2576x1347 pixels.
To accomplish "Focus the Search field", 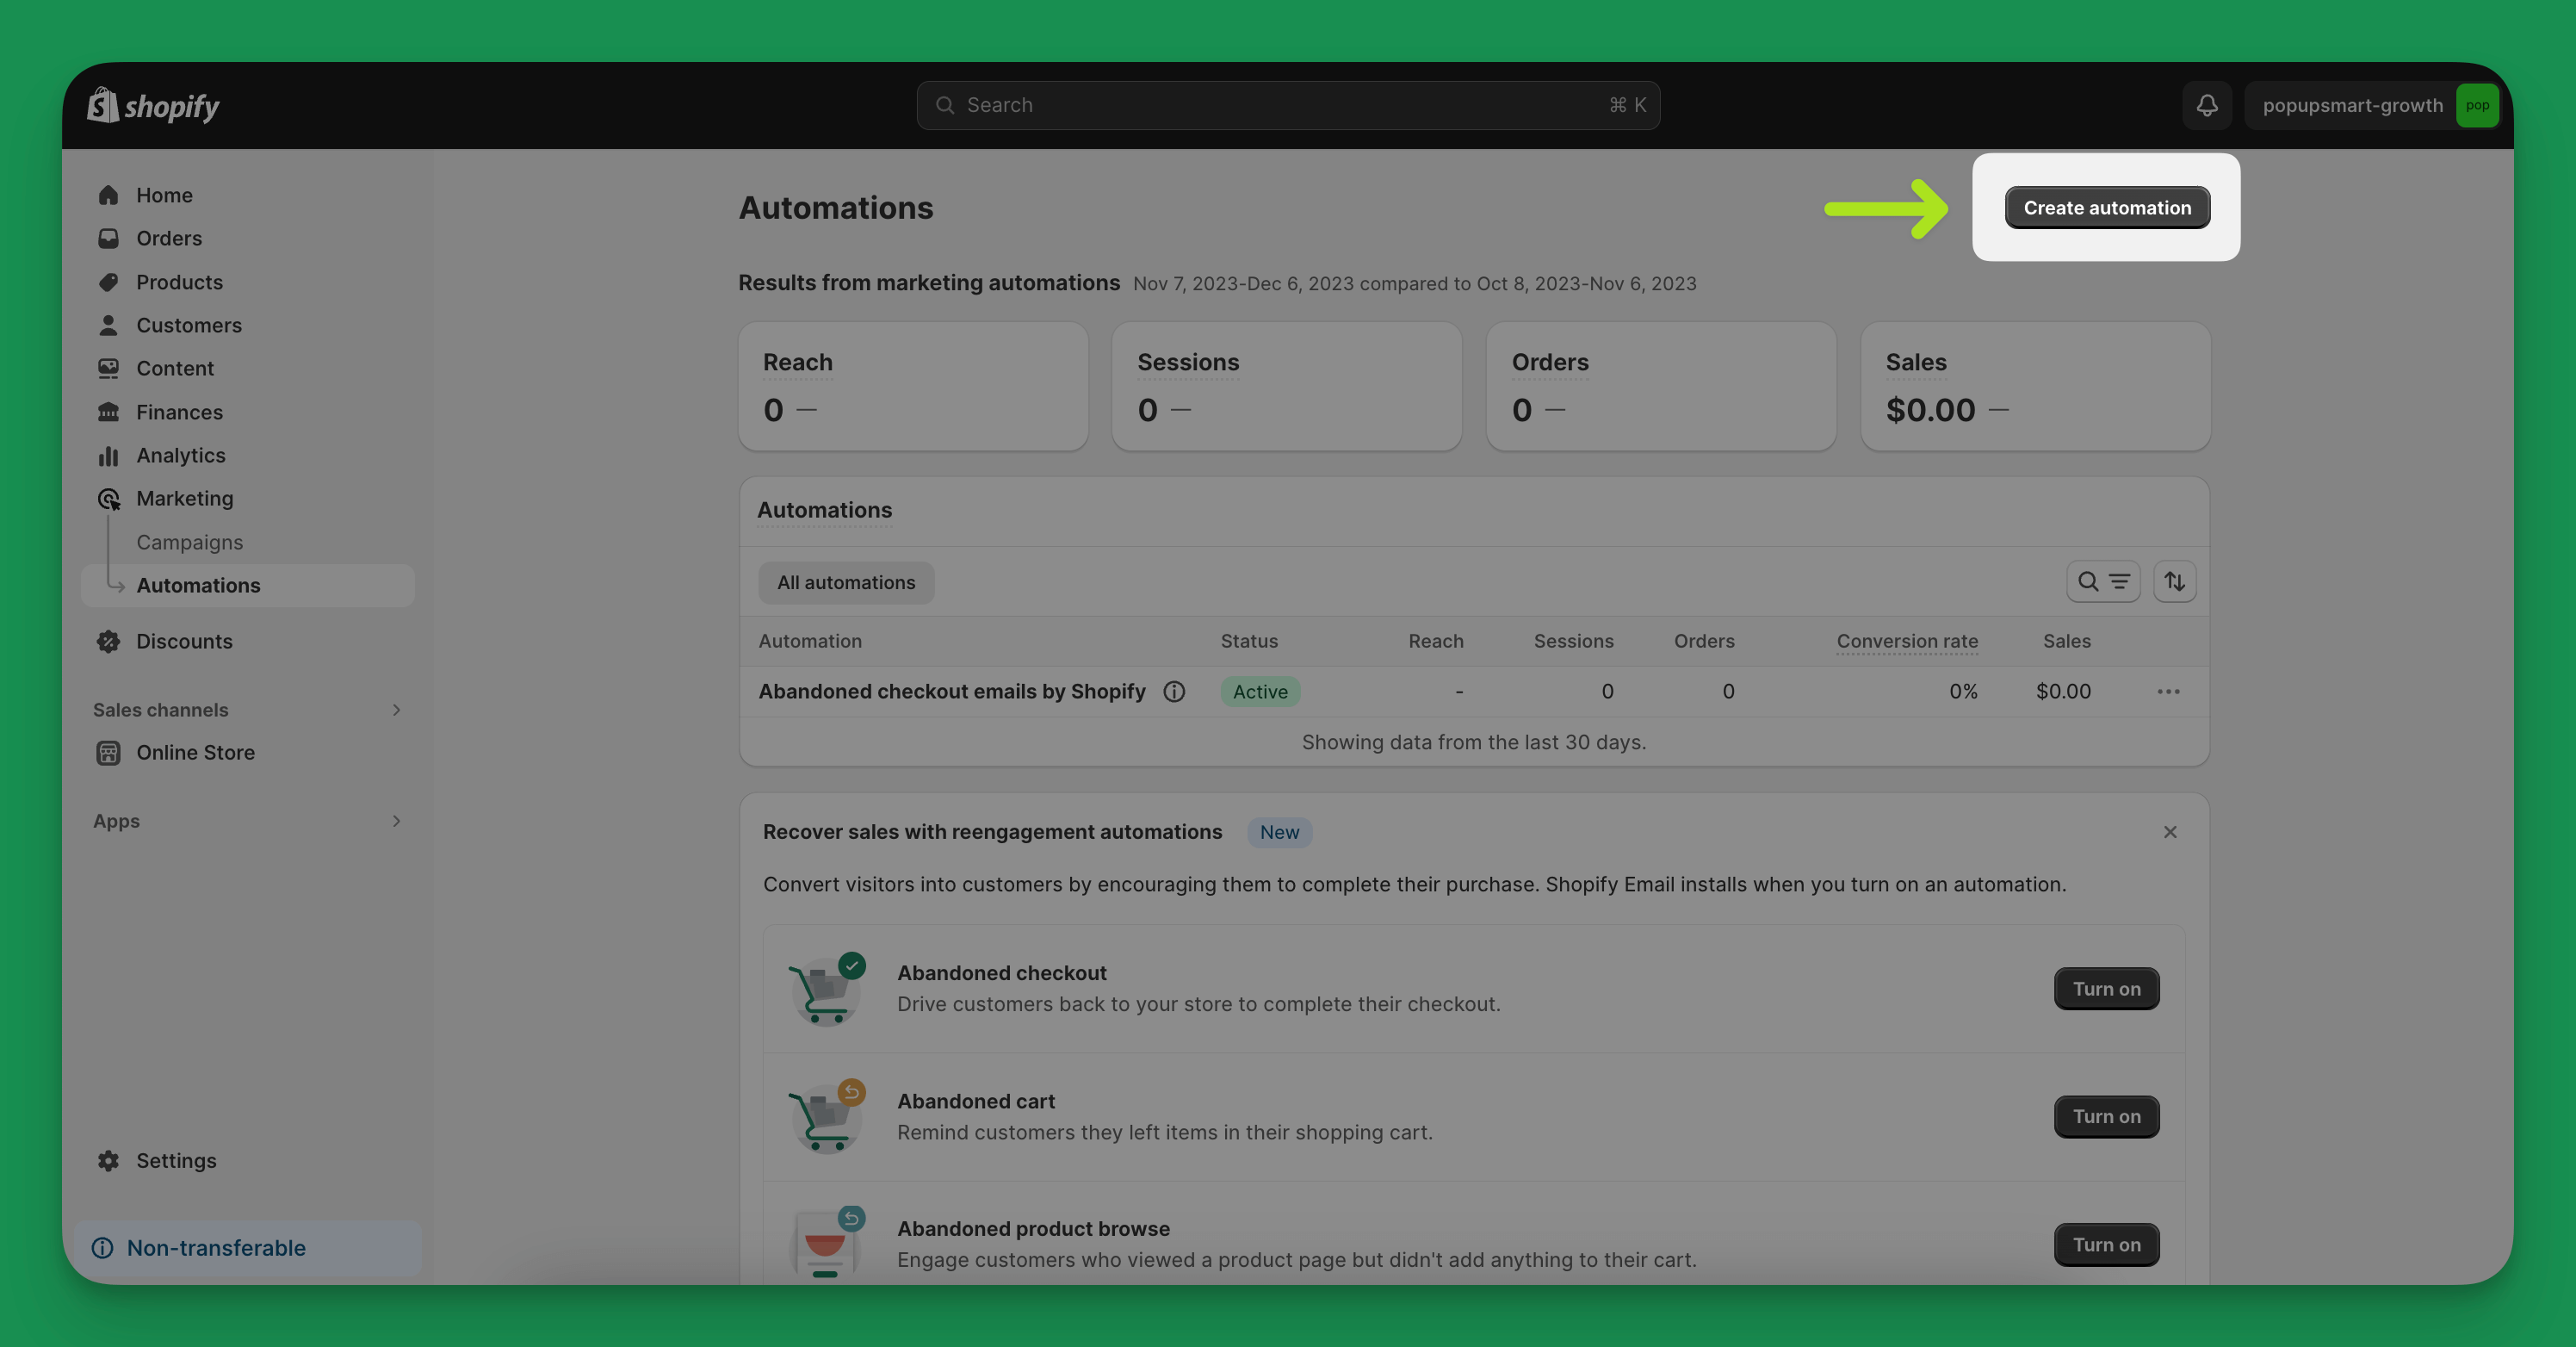I will point(1288,105).
